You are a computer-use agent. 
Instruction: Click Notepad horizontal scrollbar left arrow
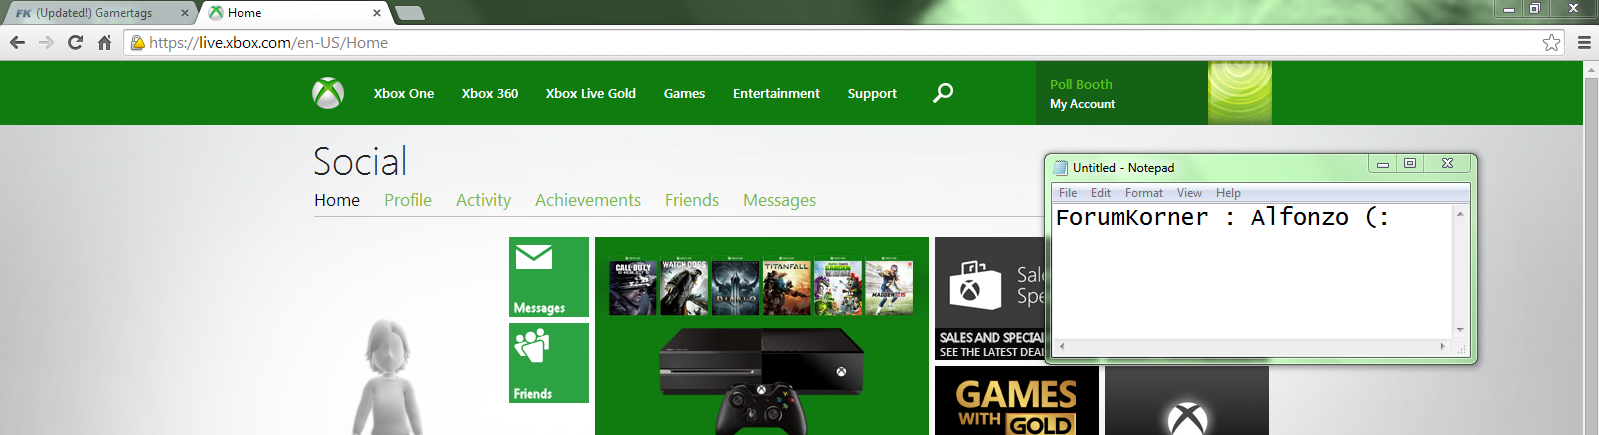(1061, 346)
